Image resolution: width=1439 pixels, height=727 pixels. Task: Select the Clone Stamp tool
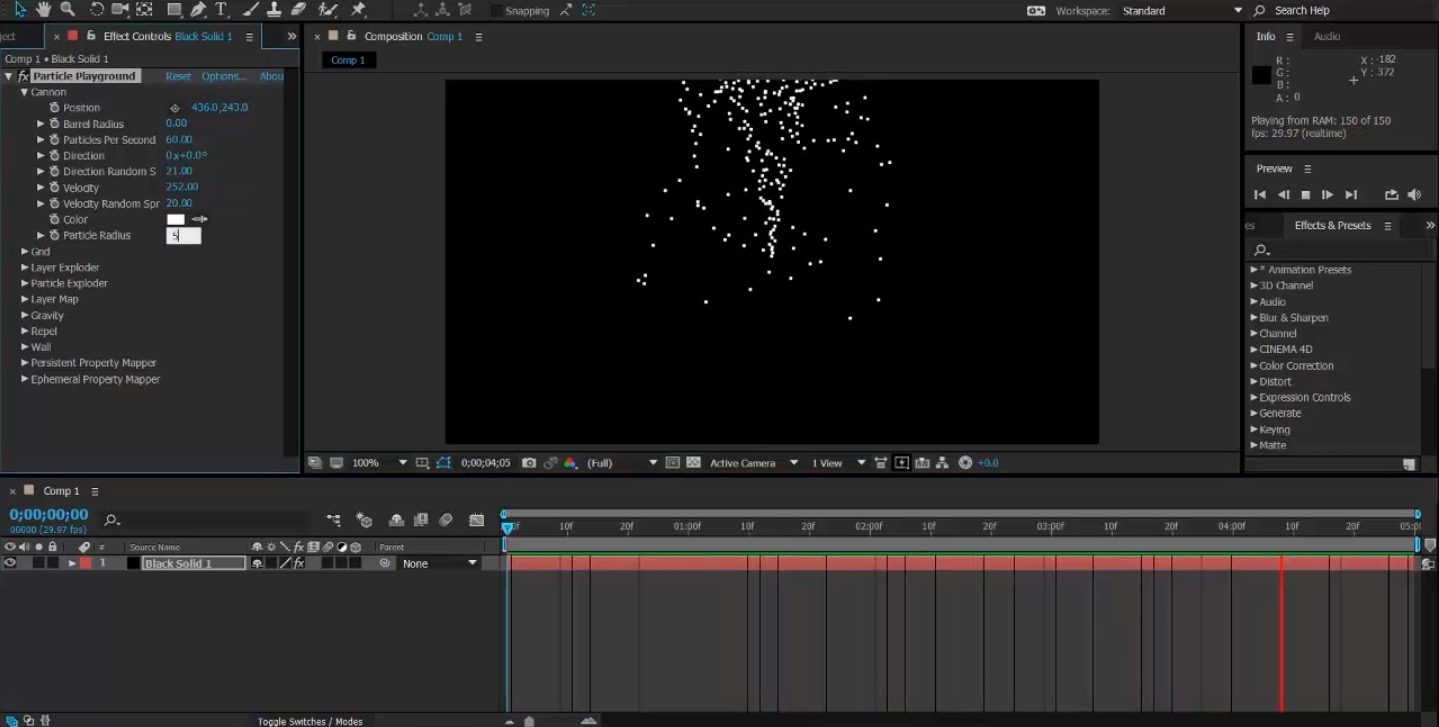pyautogui.click(x=274, y=9)
